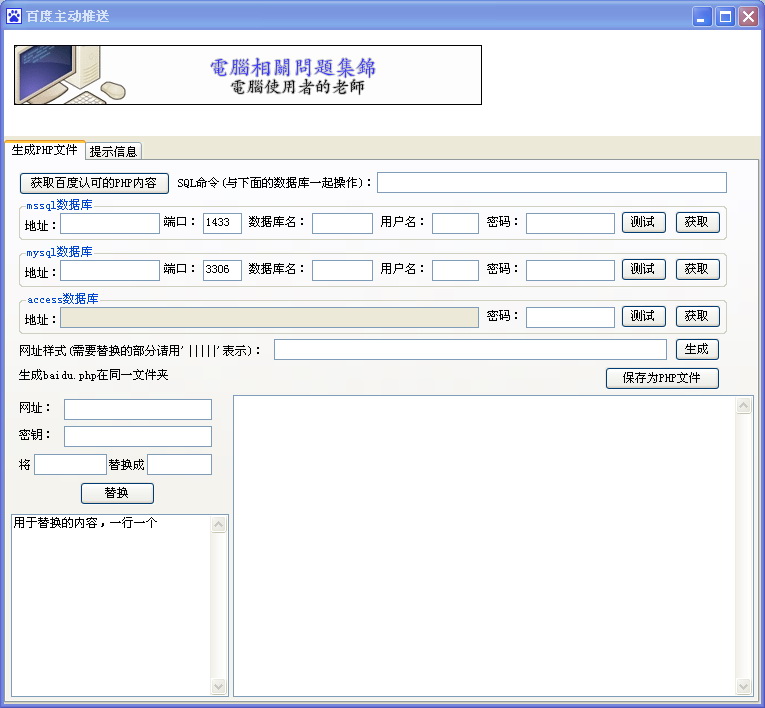Screen dimensions: 765x708
Task: Click the access数据库 group label
Action: pyautogui.click(x=62, y=299)
